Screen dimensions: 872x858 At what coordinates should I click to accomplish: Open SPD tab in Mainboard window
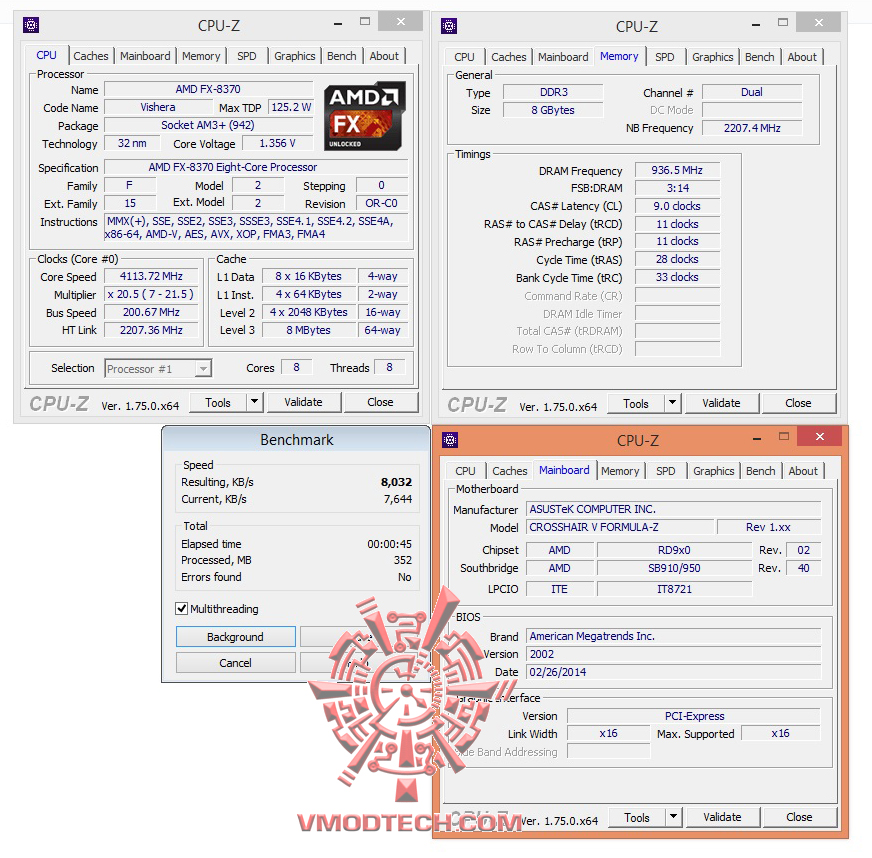(666, 471)
